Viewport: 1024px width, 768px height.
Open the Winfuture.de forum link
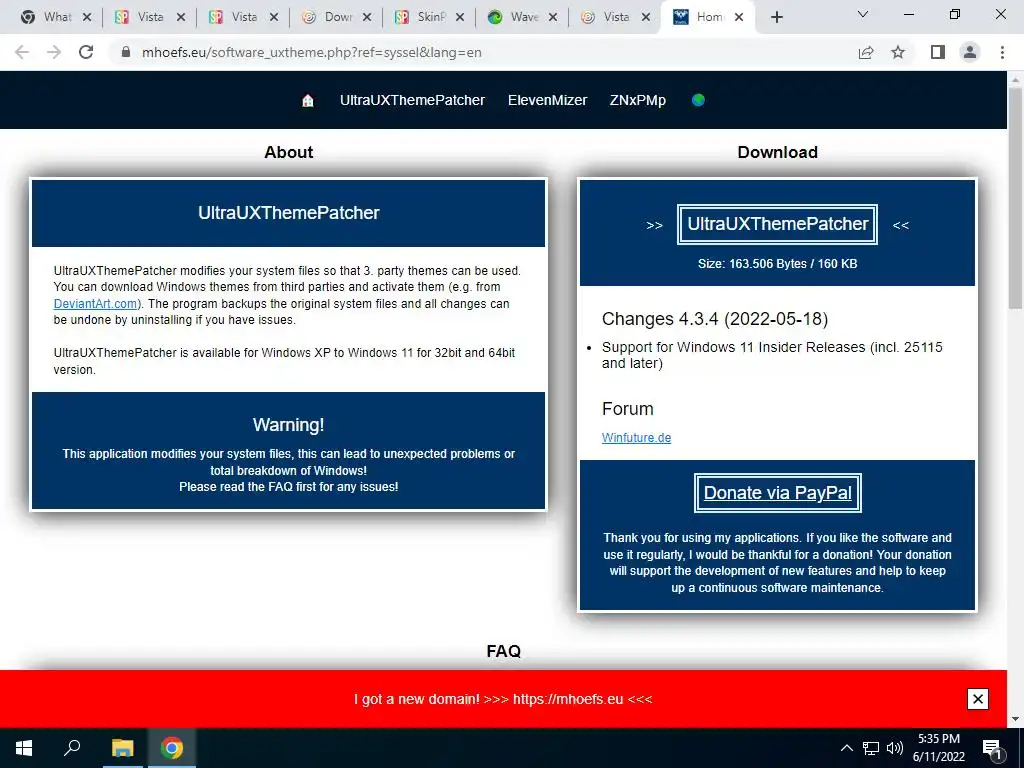(636, 438)
